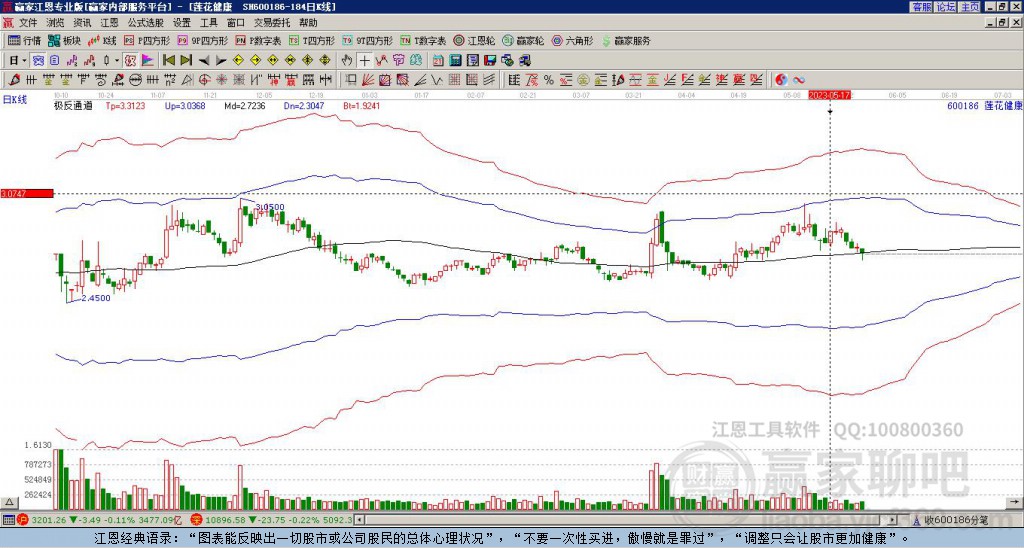Click the right arrow beside volume panel

(x=1014, y=502)
